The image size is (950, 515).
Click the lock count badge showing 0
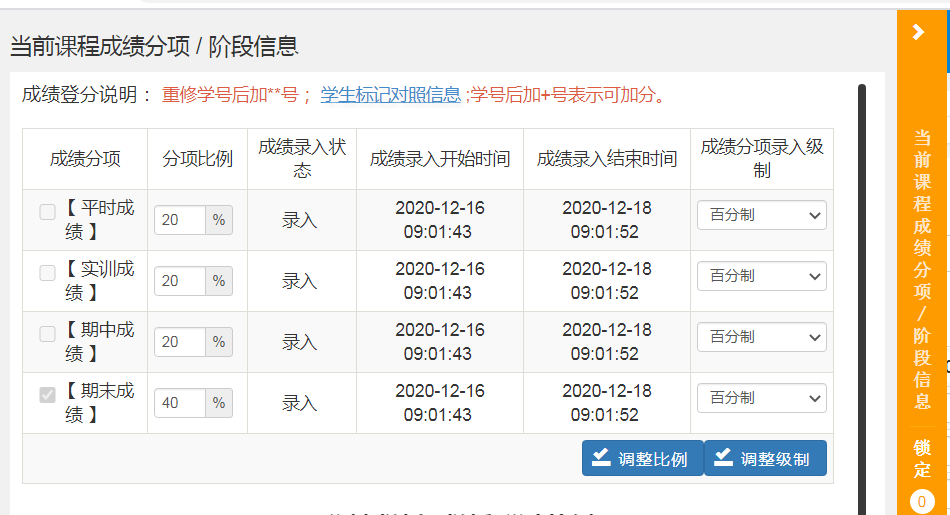pyautogui.click(x=921, y=503)
